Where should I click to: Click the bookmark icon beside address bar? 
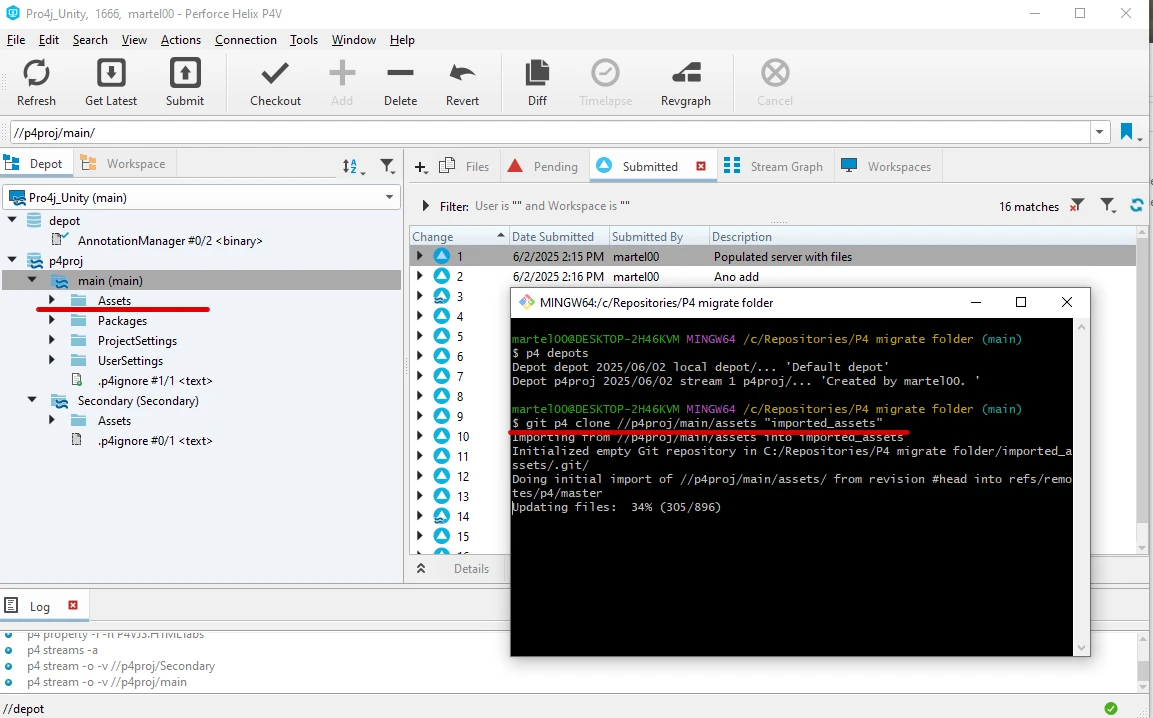(1127, 132)
